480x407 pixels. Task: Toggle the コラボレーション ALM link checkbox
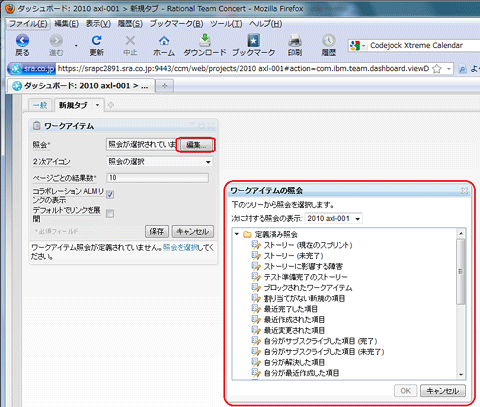point(110,194)
